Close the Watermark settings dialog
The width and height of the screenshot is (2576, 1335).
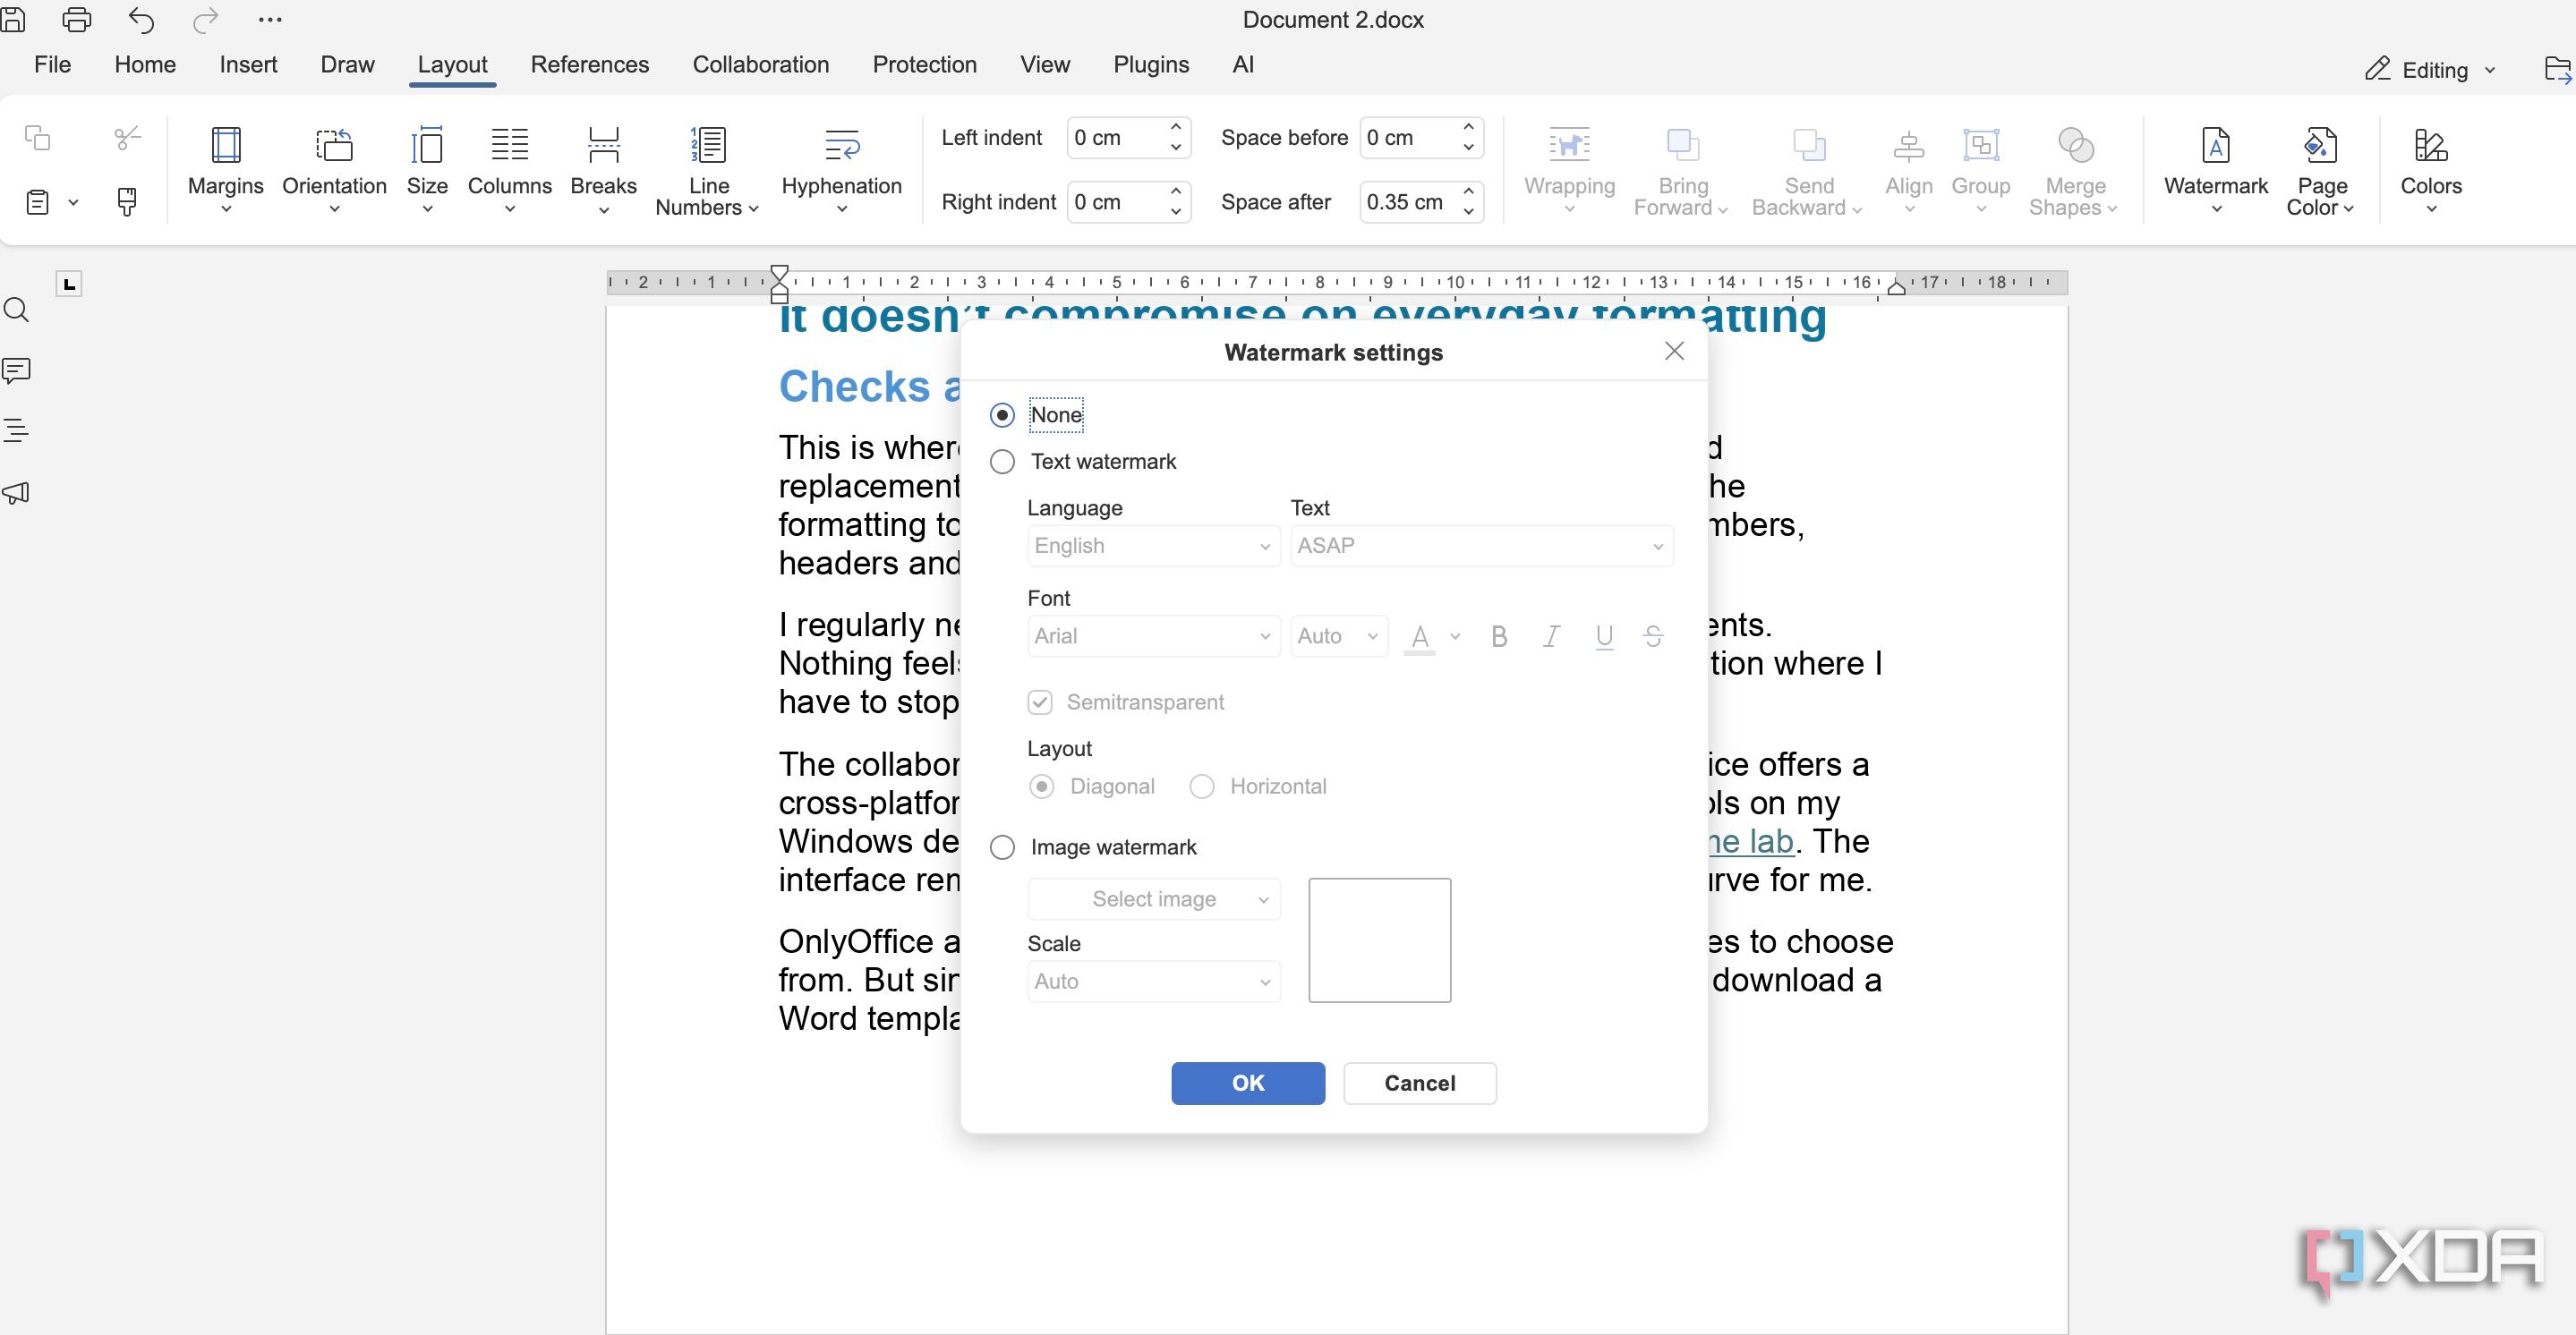[x=1675, y=351]
